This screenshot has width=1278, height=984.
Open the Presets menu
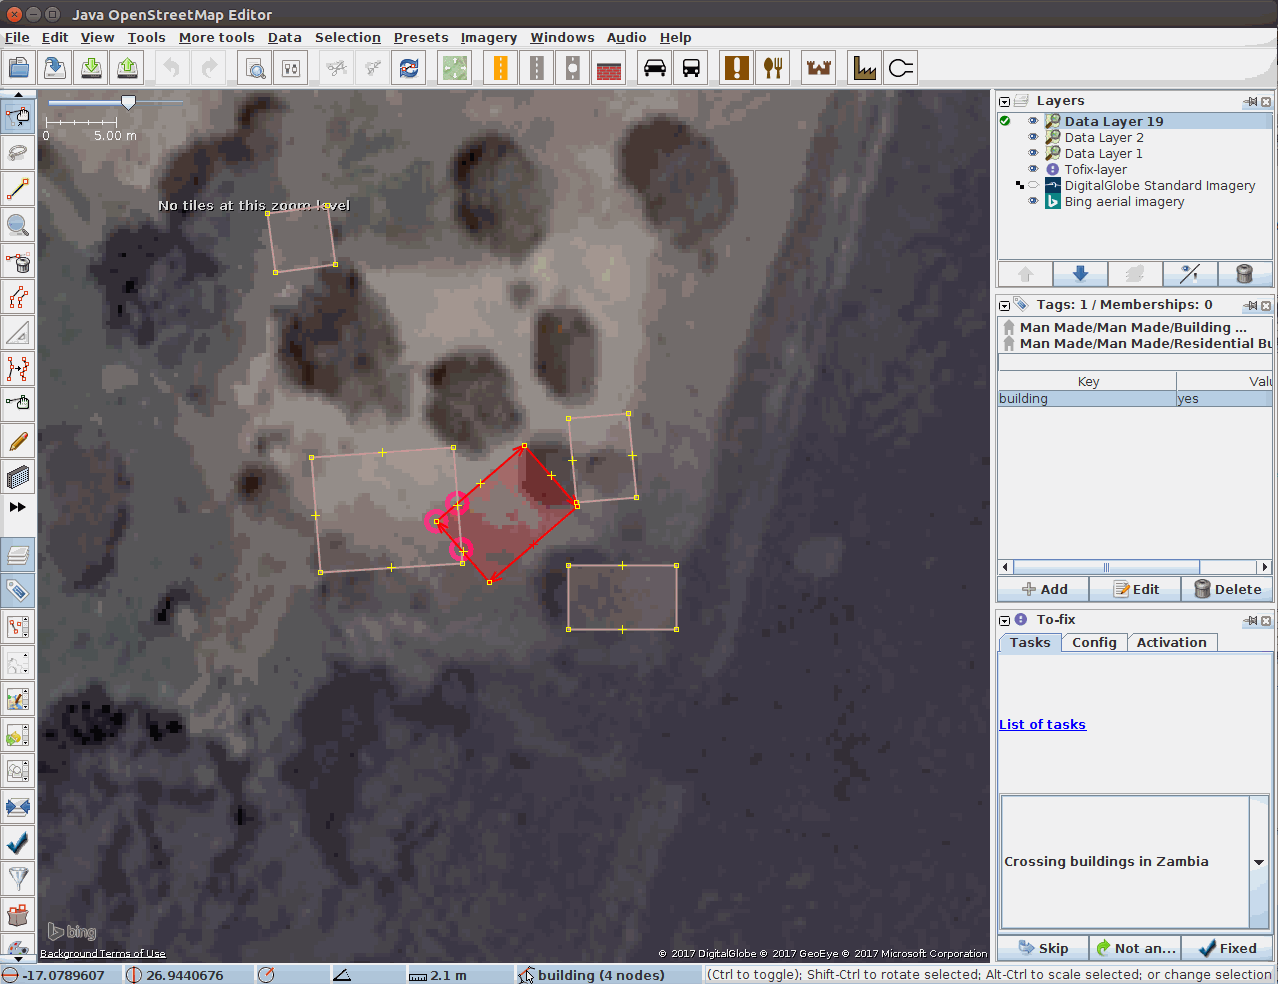click(x=420, y=37)
